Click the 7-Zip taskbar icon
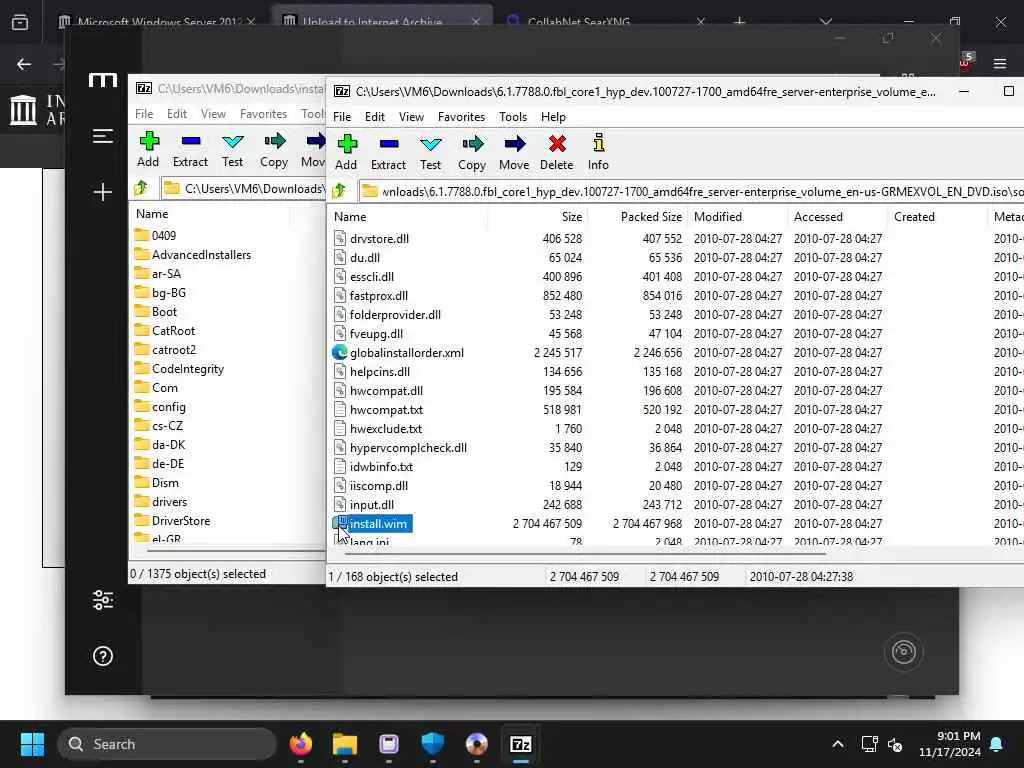Viewport: 1024px width, 768px height. [x=520, y=744]
